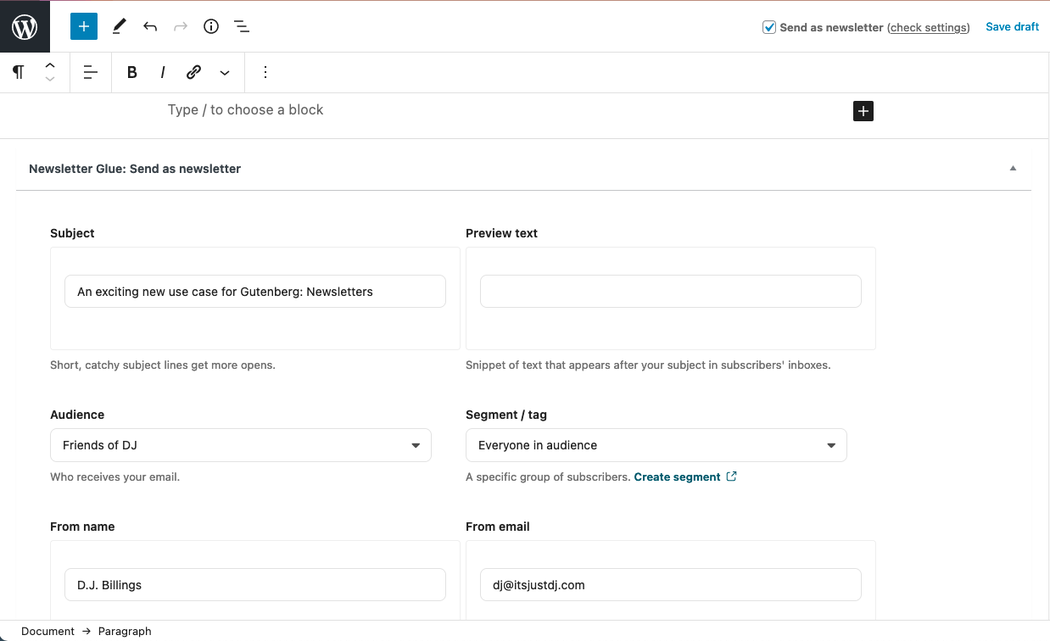Select the pencil Tools icon
The height and width of the screenshot is (641, 1050).
tap(119, 27)
